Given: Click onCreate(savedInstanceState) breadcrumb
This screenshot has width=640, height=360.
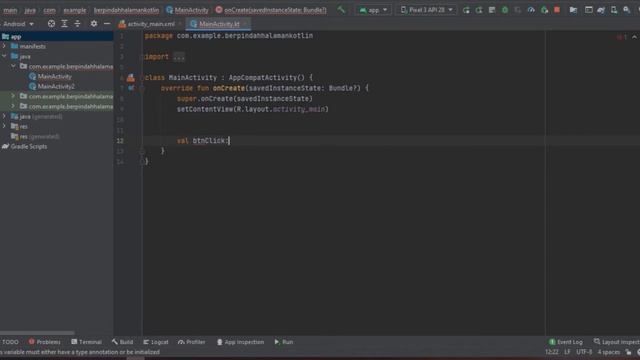Looking at the screenshot, I should (271, 10).
